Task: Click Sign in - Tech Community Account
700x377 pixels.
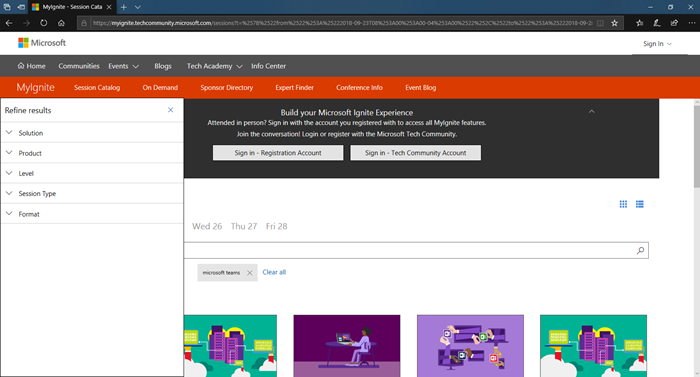Action: pos(416,153)
